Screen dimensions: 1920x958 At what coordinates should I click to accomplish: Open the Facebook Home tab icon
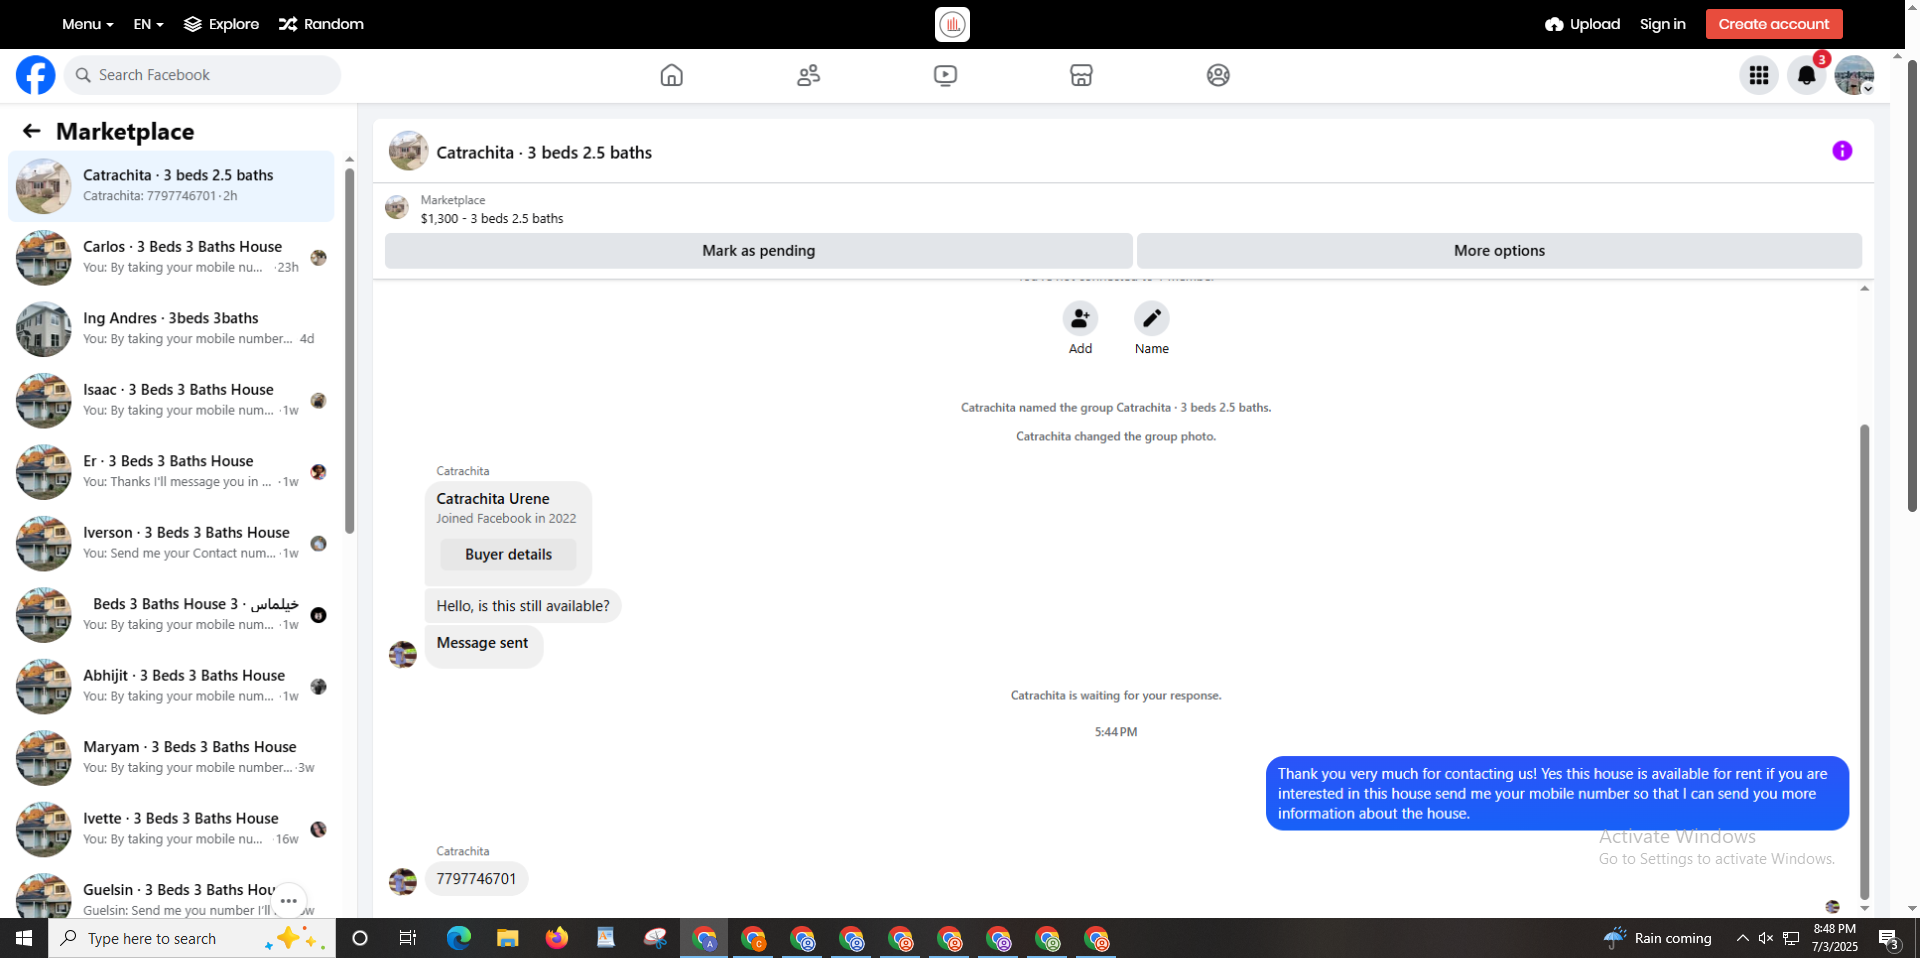[672, 75]
